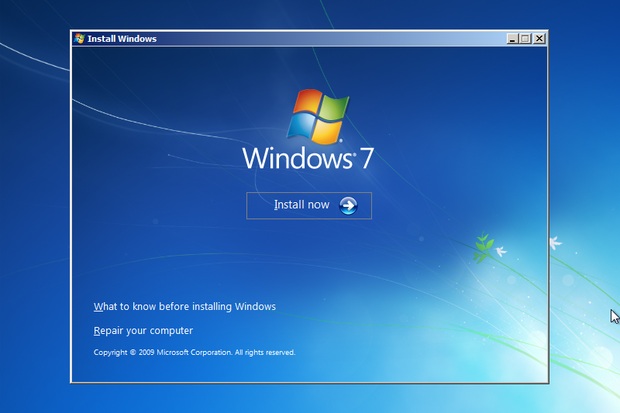
Task: Click the Windows 7 wordmark text
Action: [x=308, y=158]
